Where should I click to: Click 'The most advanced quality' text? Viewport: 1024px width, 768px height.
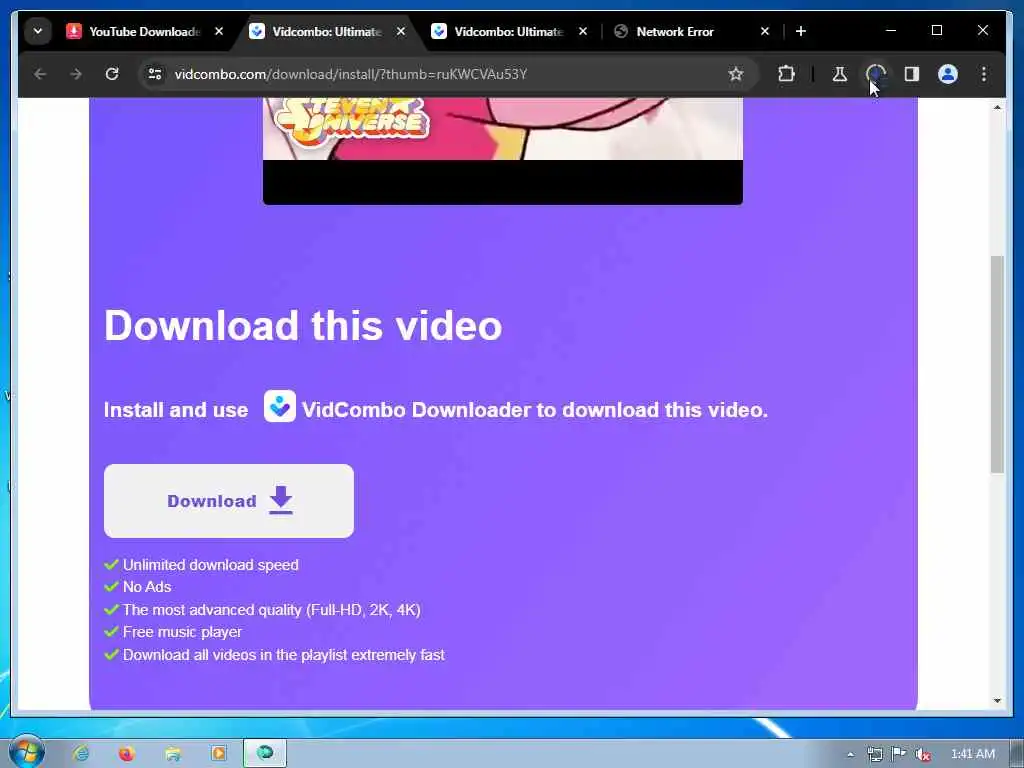272,609
